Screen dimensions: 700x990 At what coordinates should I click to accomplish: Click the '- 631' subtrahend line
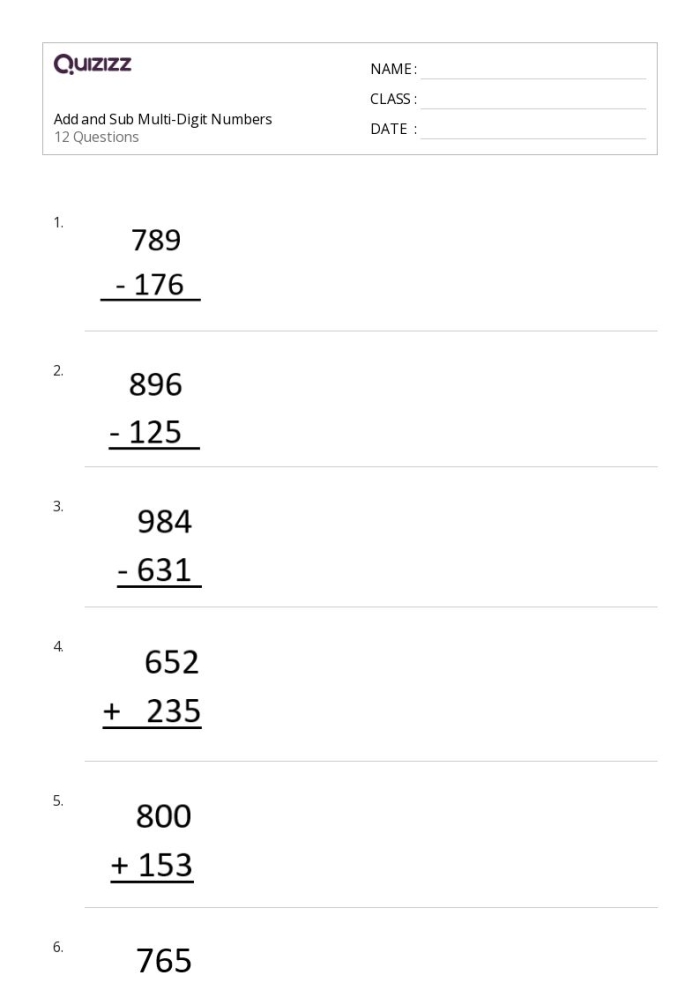[159, 571]
